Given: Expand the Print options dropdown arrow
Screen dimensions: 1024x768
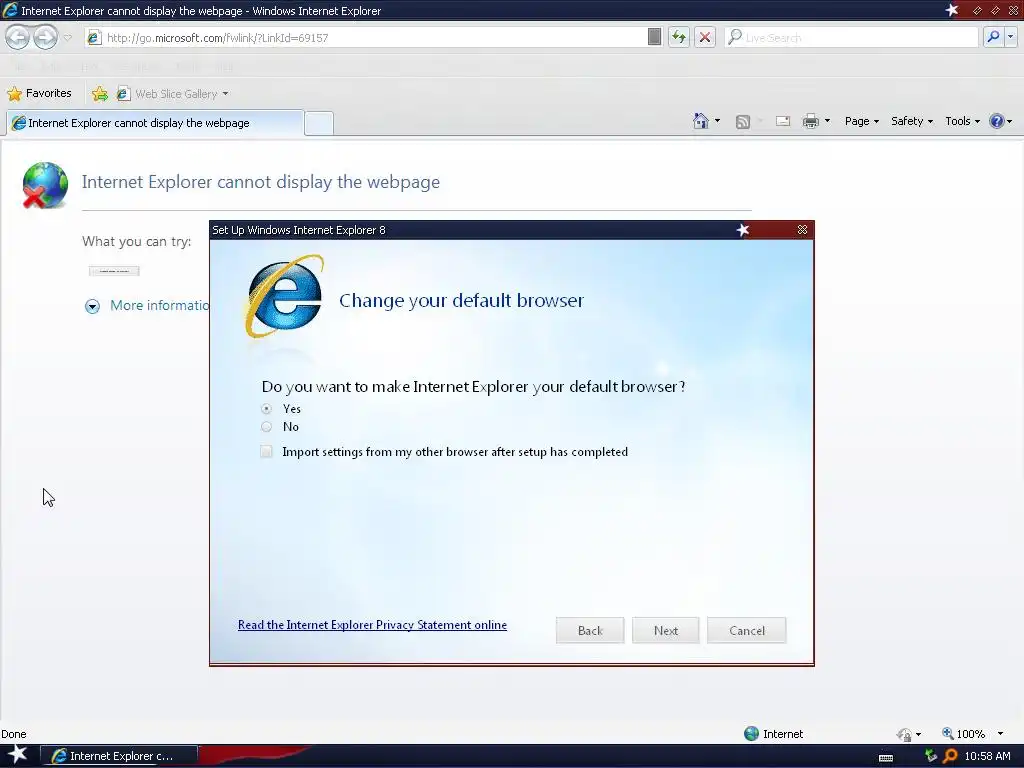Looking at the screenshot, I should click(827, 121).
